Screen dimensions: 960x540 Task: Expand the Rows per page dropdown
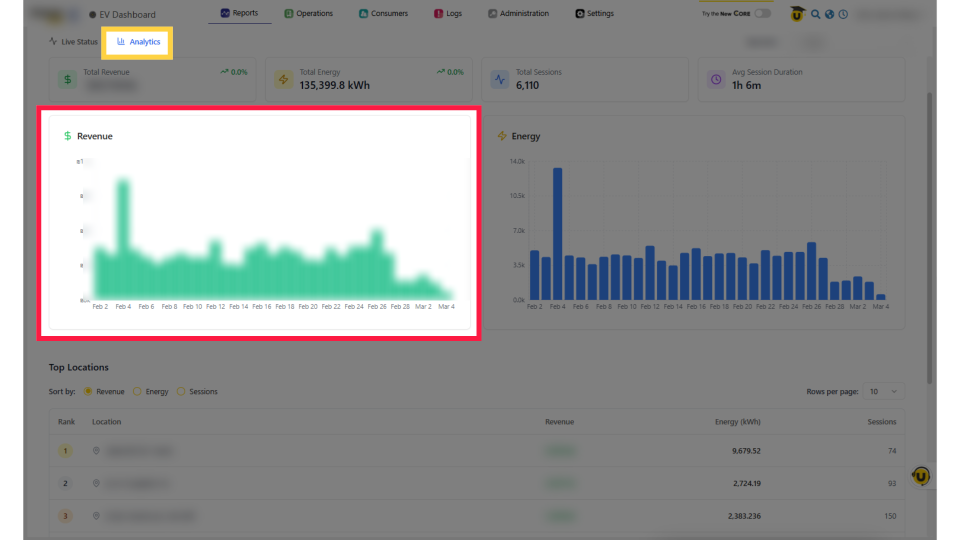[x=882, y=392]
